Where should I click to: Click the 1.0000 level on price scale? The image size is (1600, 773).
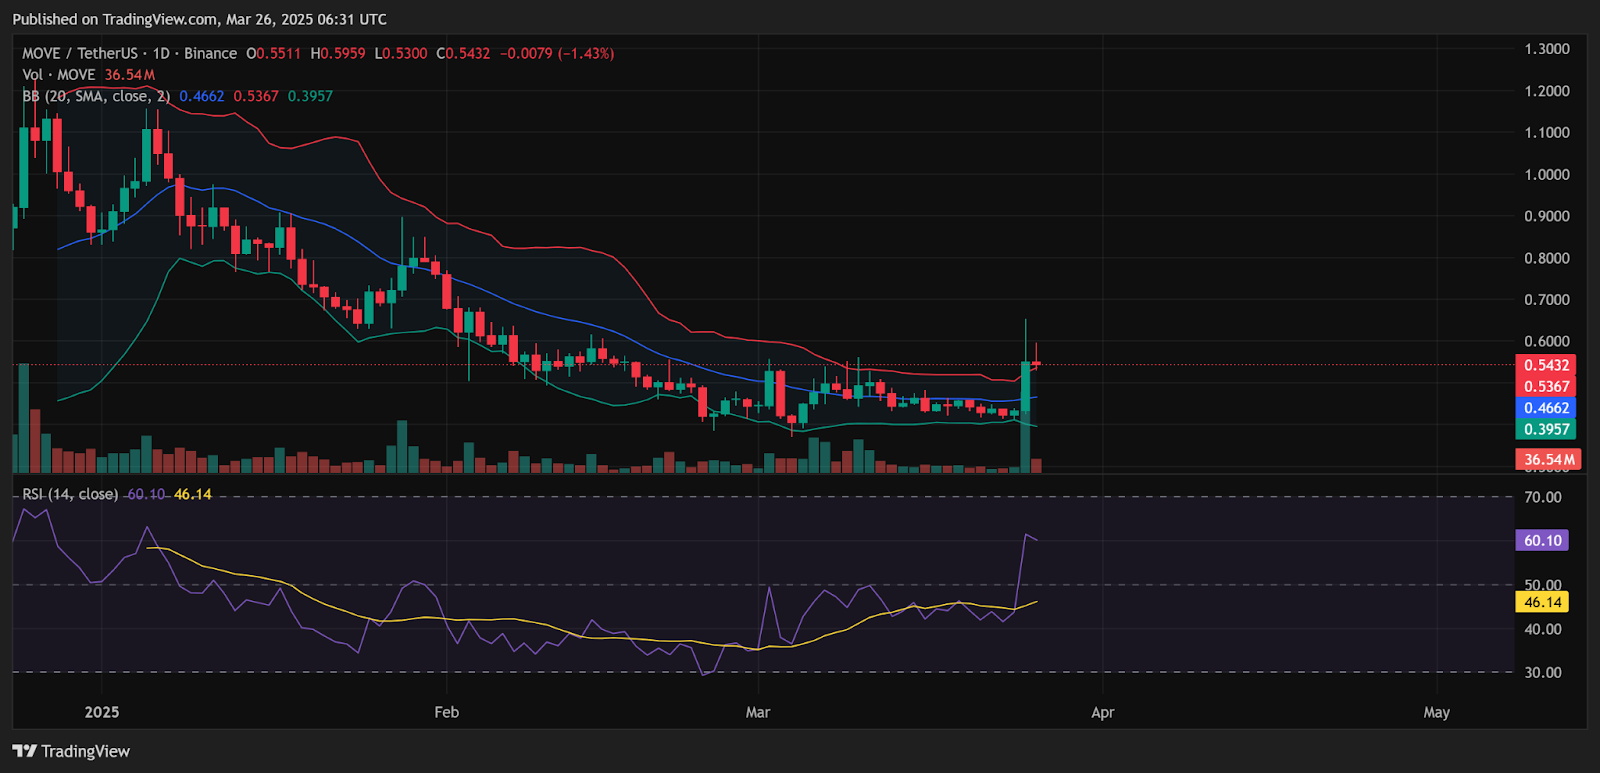1546,174
